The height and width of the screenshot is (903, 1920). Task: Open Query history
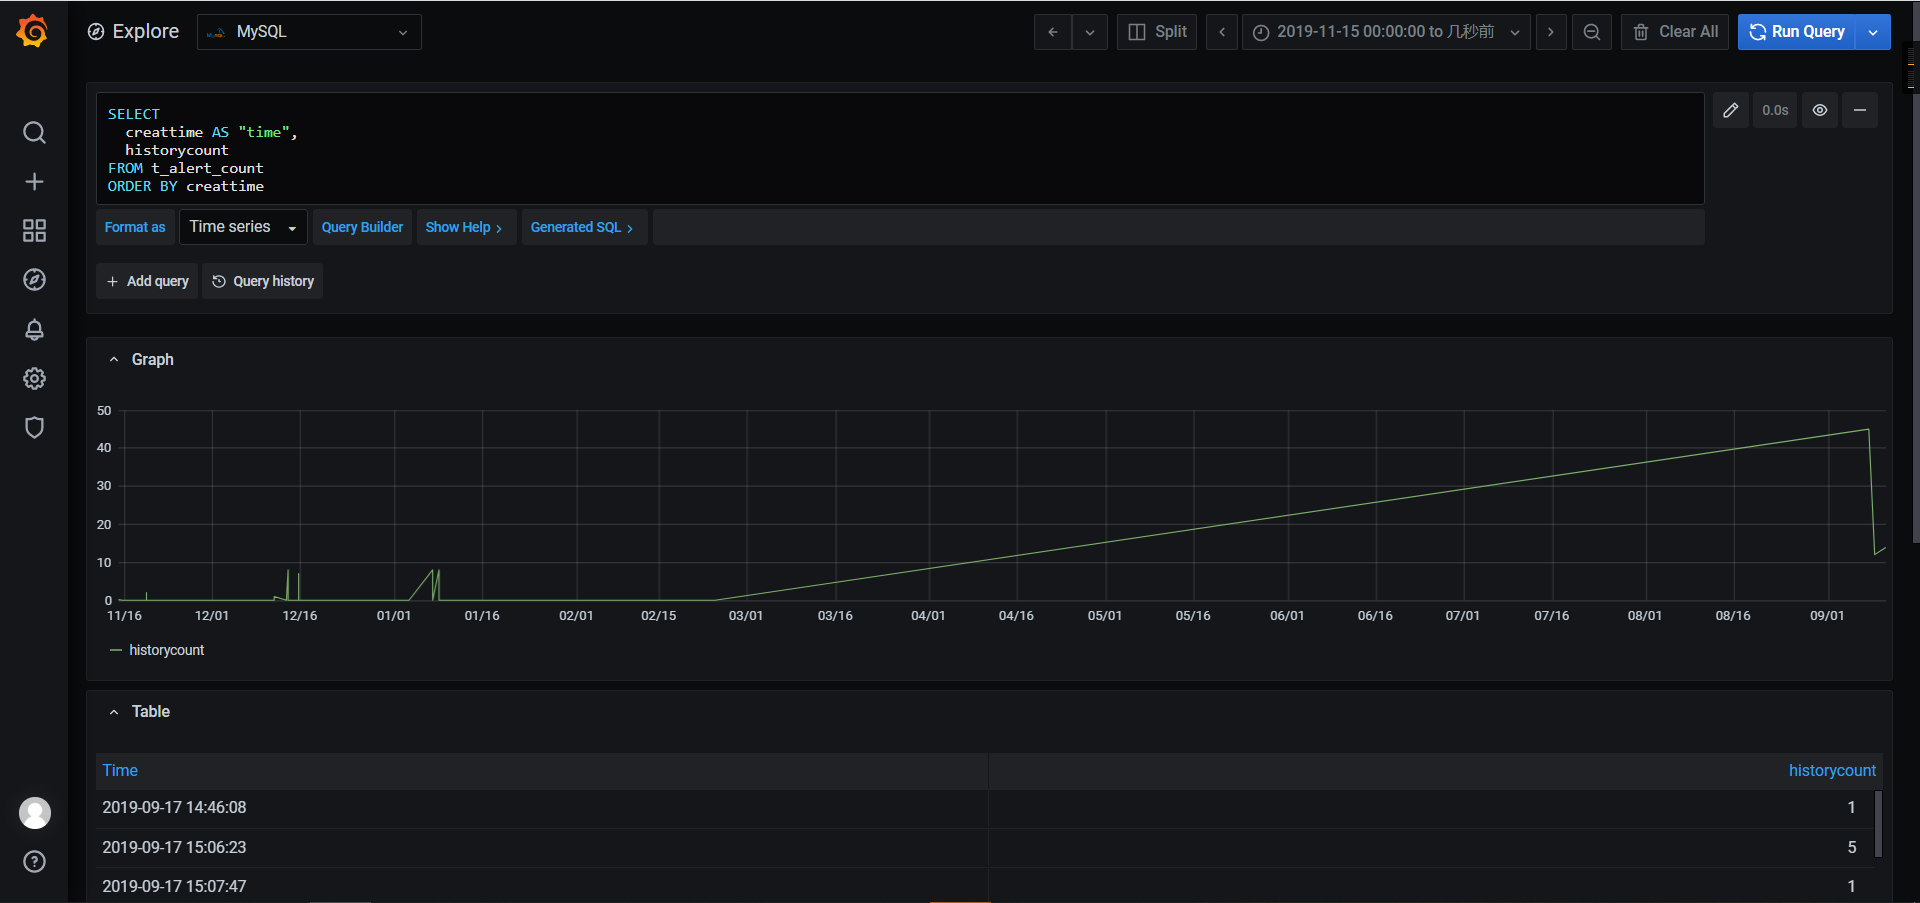pos(262,281)
